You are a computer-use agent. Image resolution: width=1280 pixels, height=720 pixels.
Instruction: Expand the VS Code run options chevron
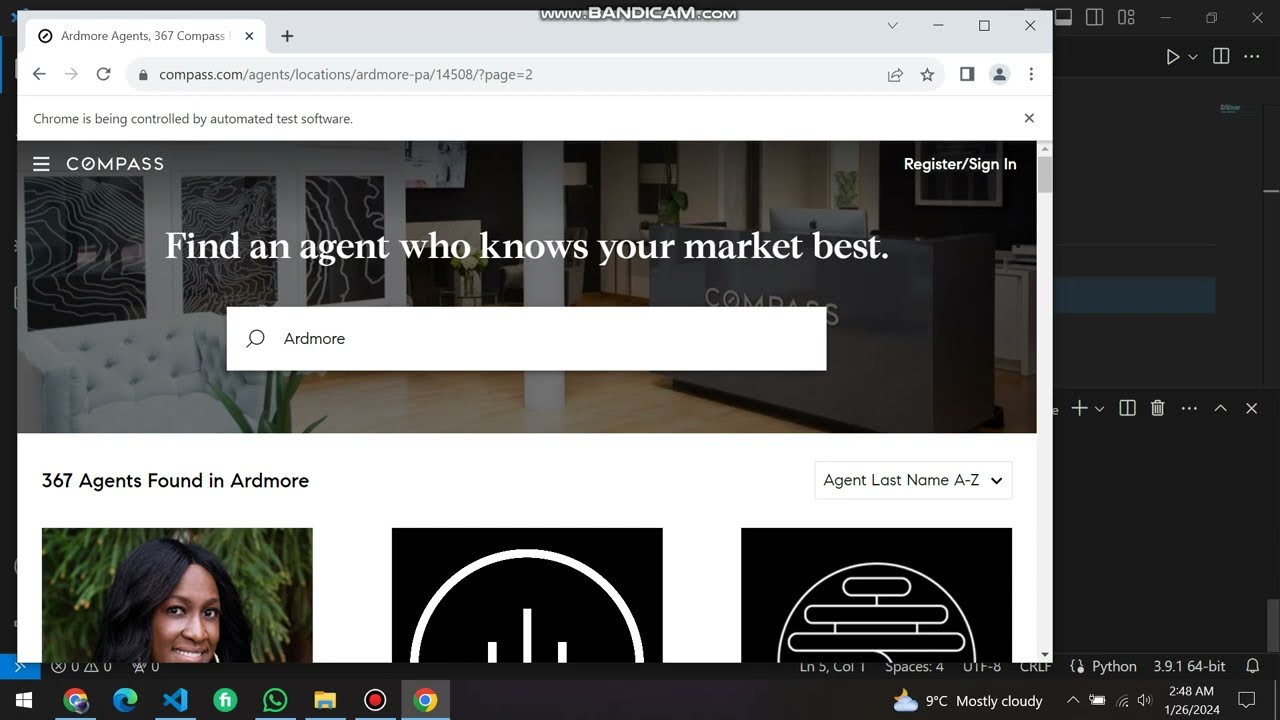pyautogui.click(x=1193, y=57)
